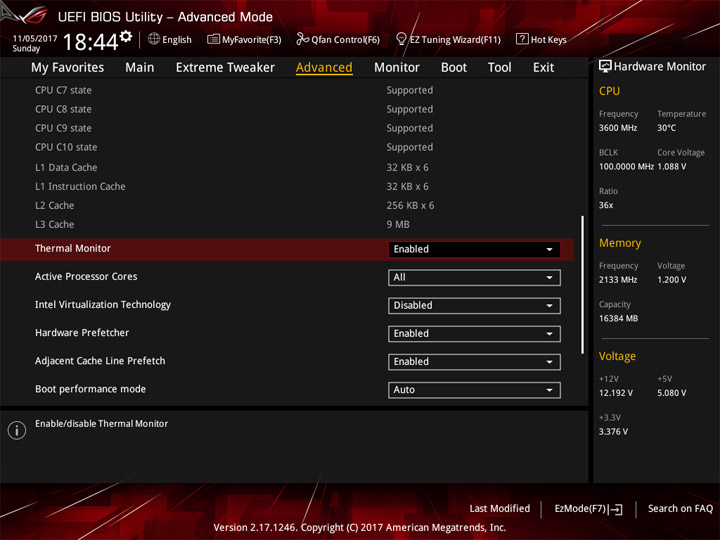Viewport: 720px width, 540px height.
Task: Click the EzMode exit arrow icon
Action: point(616,509)
